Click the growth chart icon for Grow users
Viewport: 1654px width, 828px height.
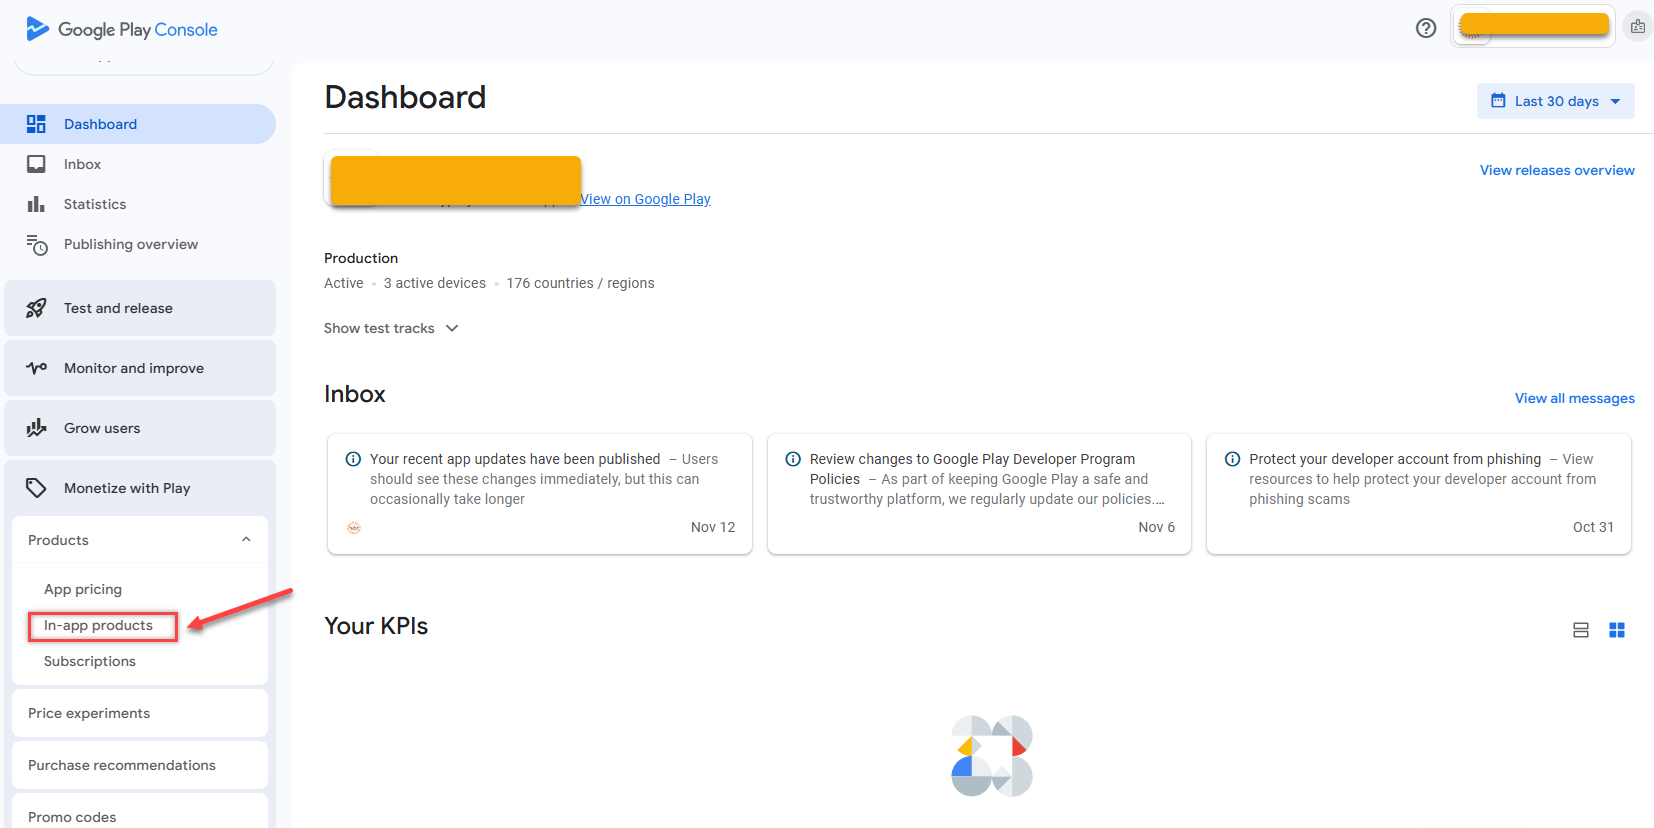(x=36, y=428)
